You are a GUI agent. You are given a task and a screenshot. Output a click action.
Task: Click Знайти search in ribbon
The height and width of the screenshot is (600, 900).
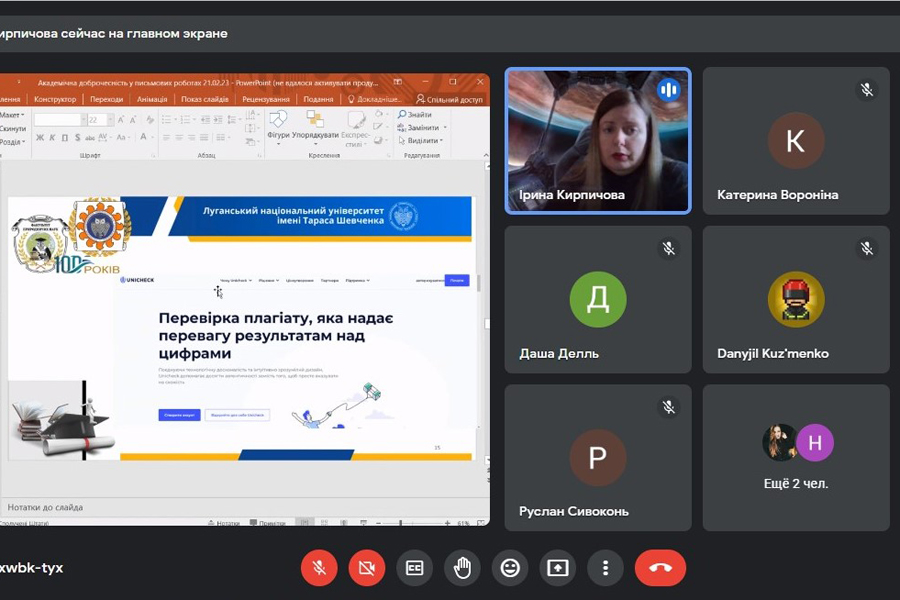415,115
